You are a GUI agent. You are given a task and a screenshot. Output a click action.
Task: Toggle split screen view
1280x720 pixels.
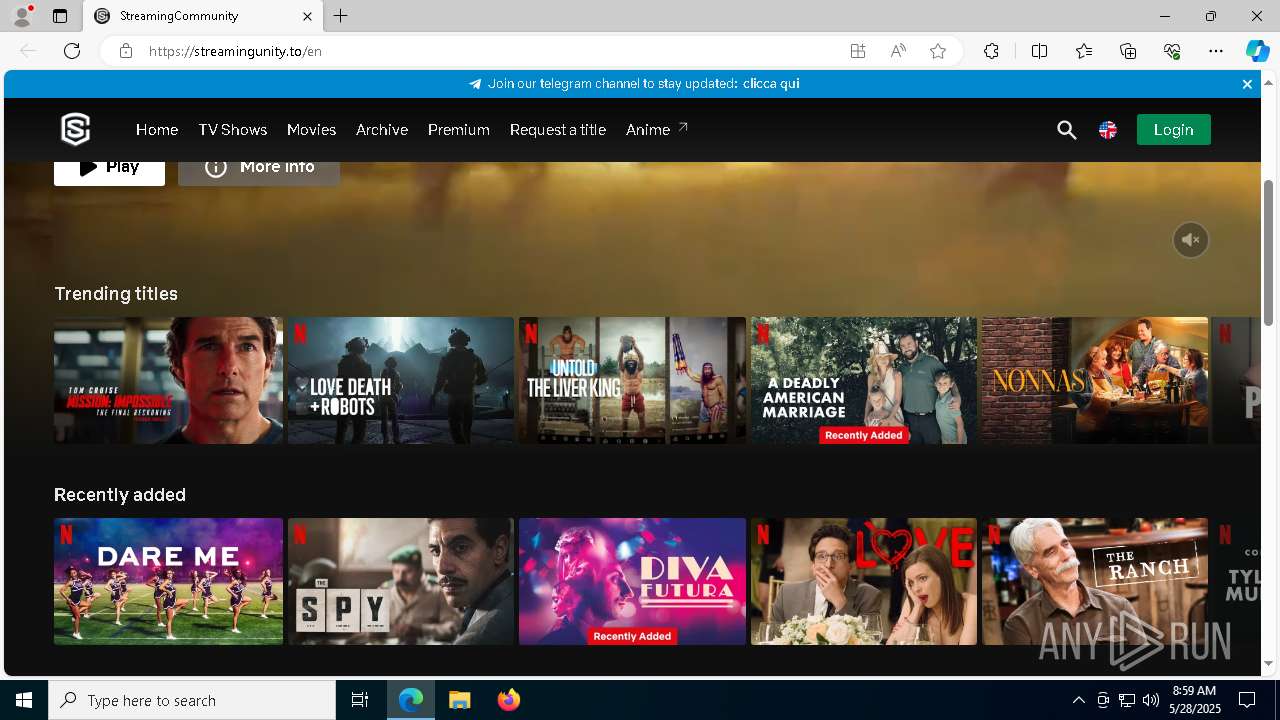(x=1039, y=51)
